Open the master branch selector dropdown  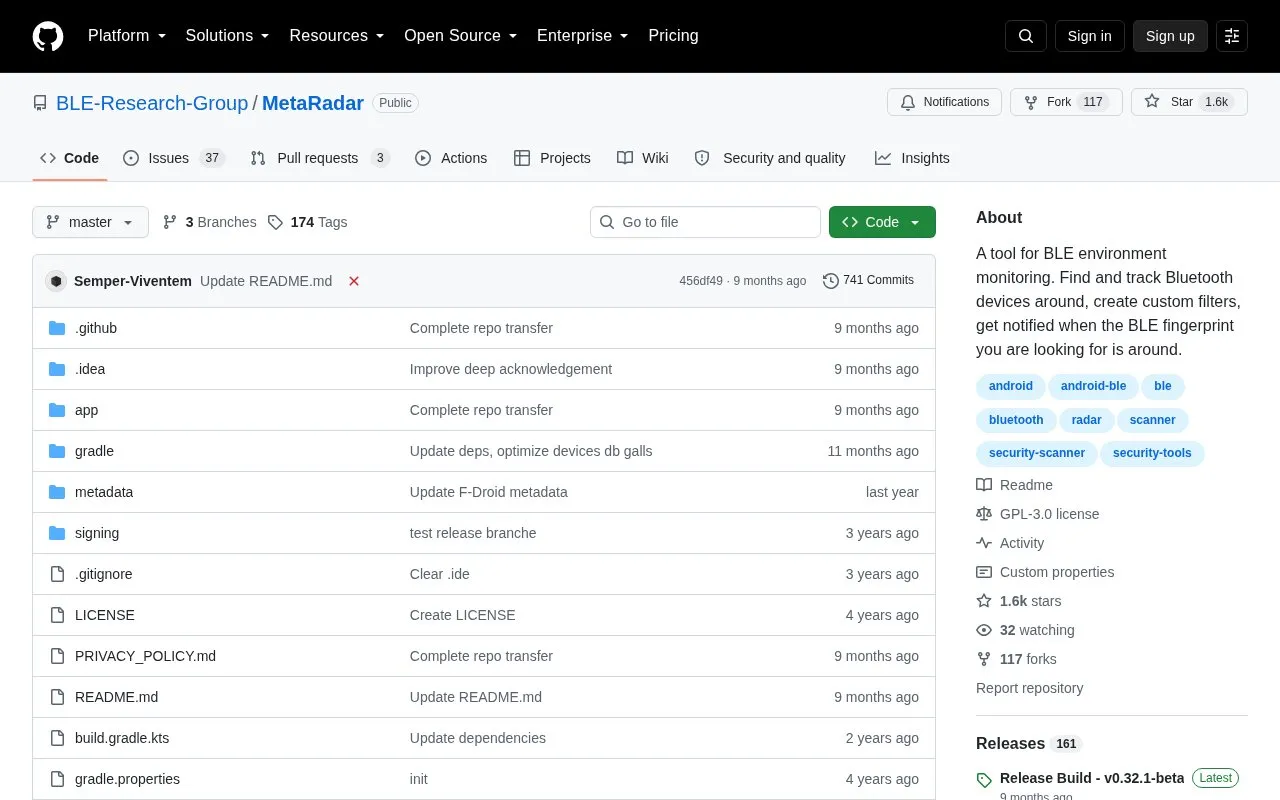click(x=91, y=222)
